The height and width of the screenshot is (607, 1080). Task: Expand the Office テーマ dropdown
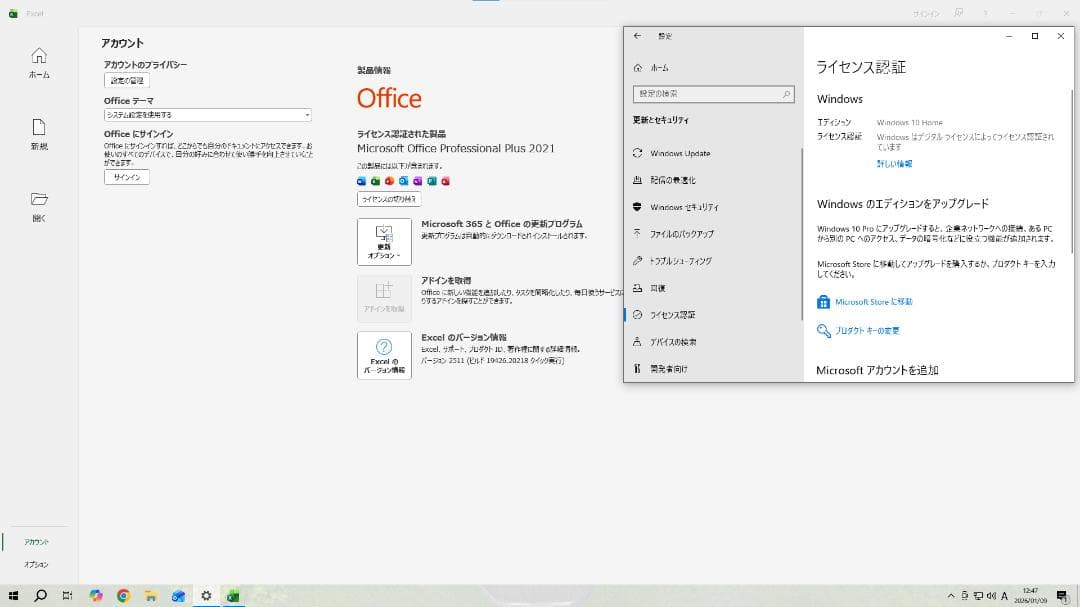(x=208, y=115)
